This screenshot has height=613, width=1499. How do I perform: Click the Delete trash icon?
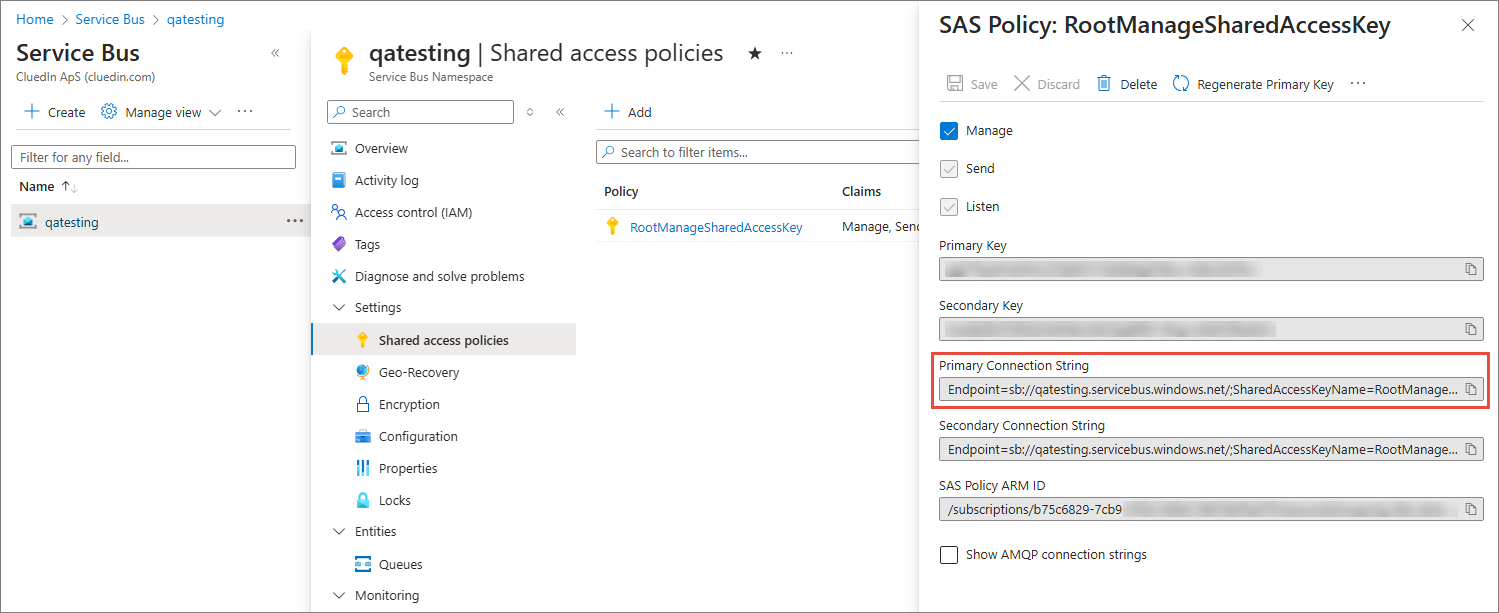[x=1104, y=84]
